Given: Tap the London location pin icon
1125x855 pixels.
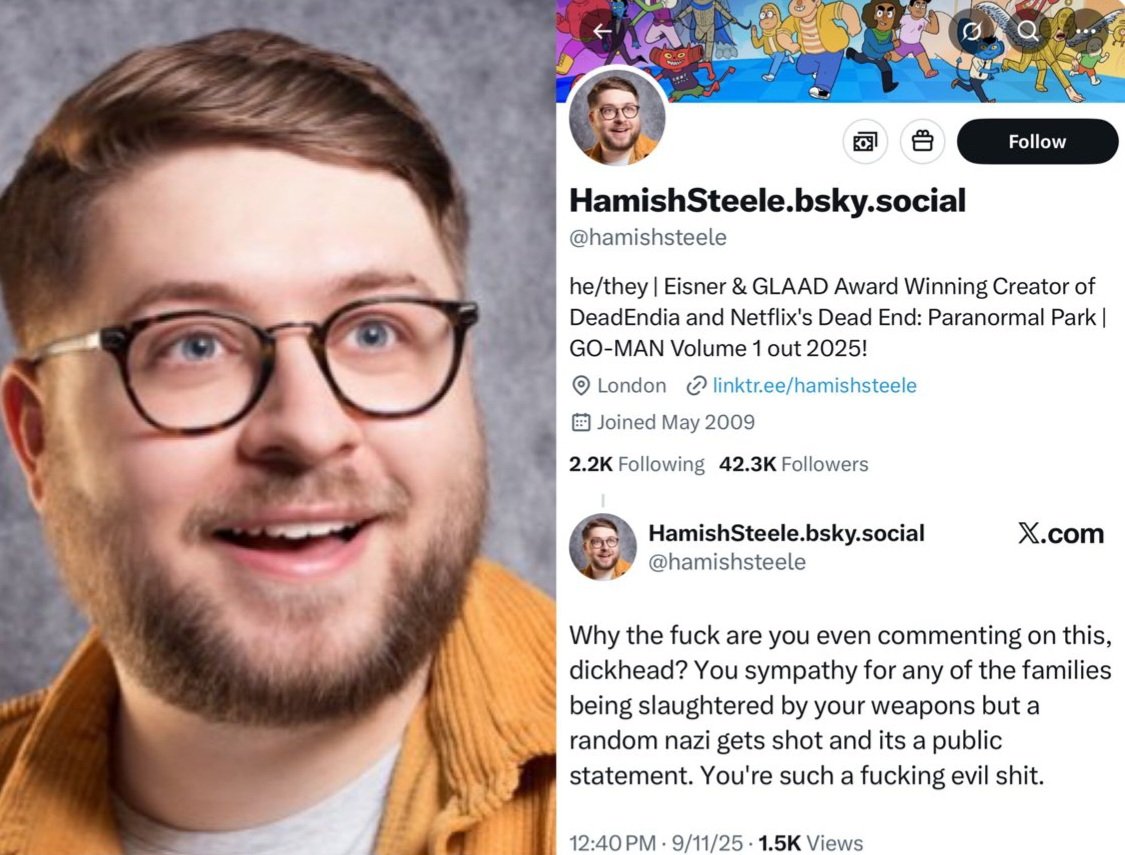Looking at the screenshot, I should pos(580,385).
